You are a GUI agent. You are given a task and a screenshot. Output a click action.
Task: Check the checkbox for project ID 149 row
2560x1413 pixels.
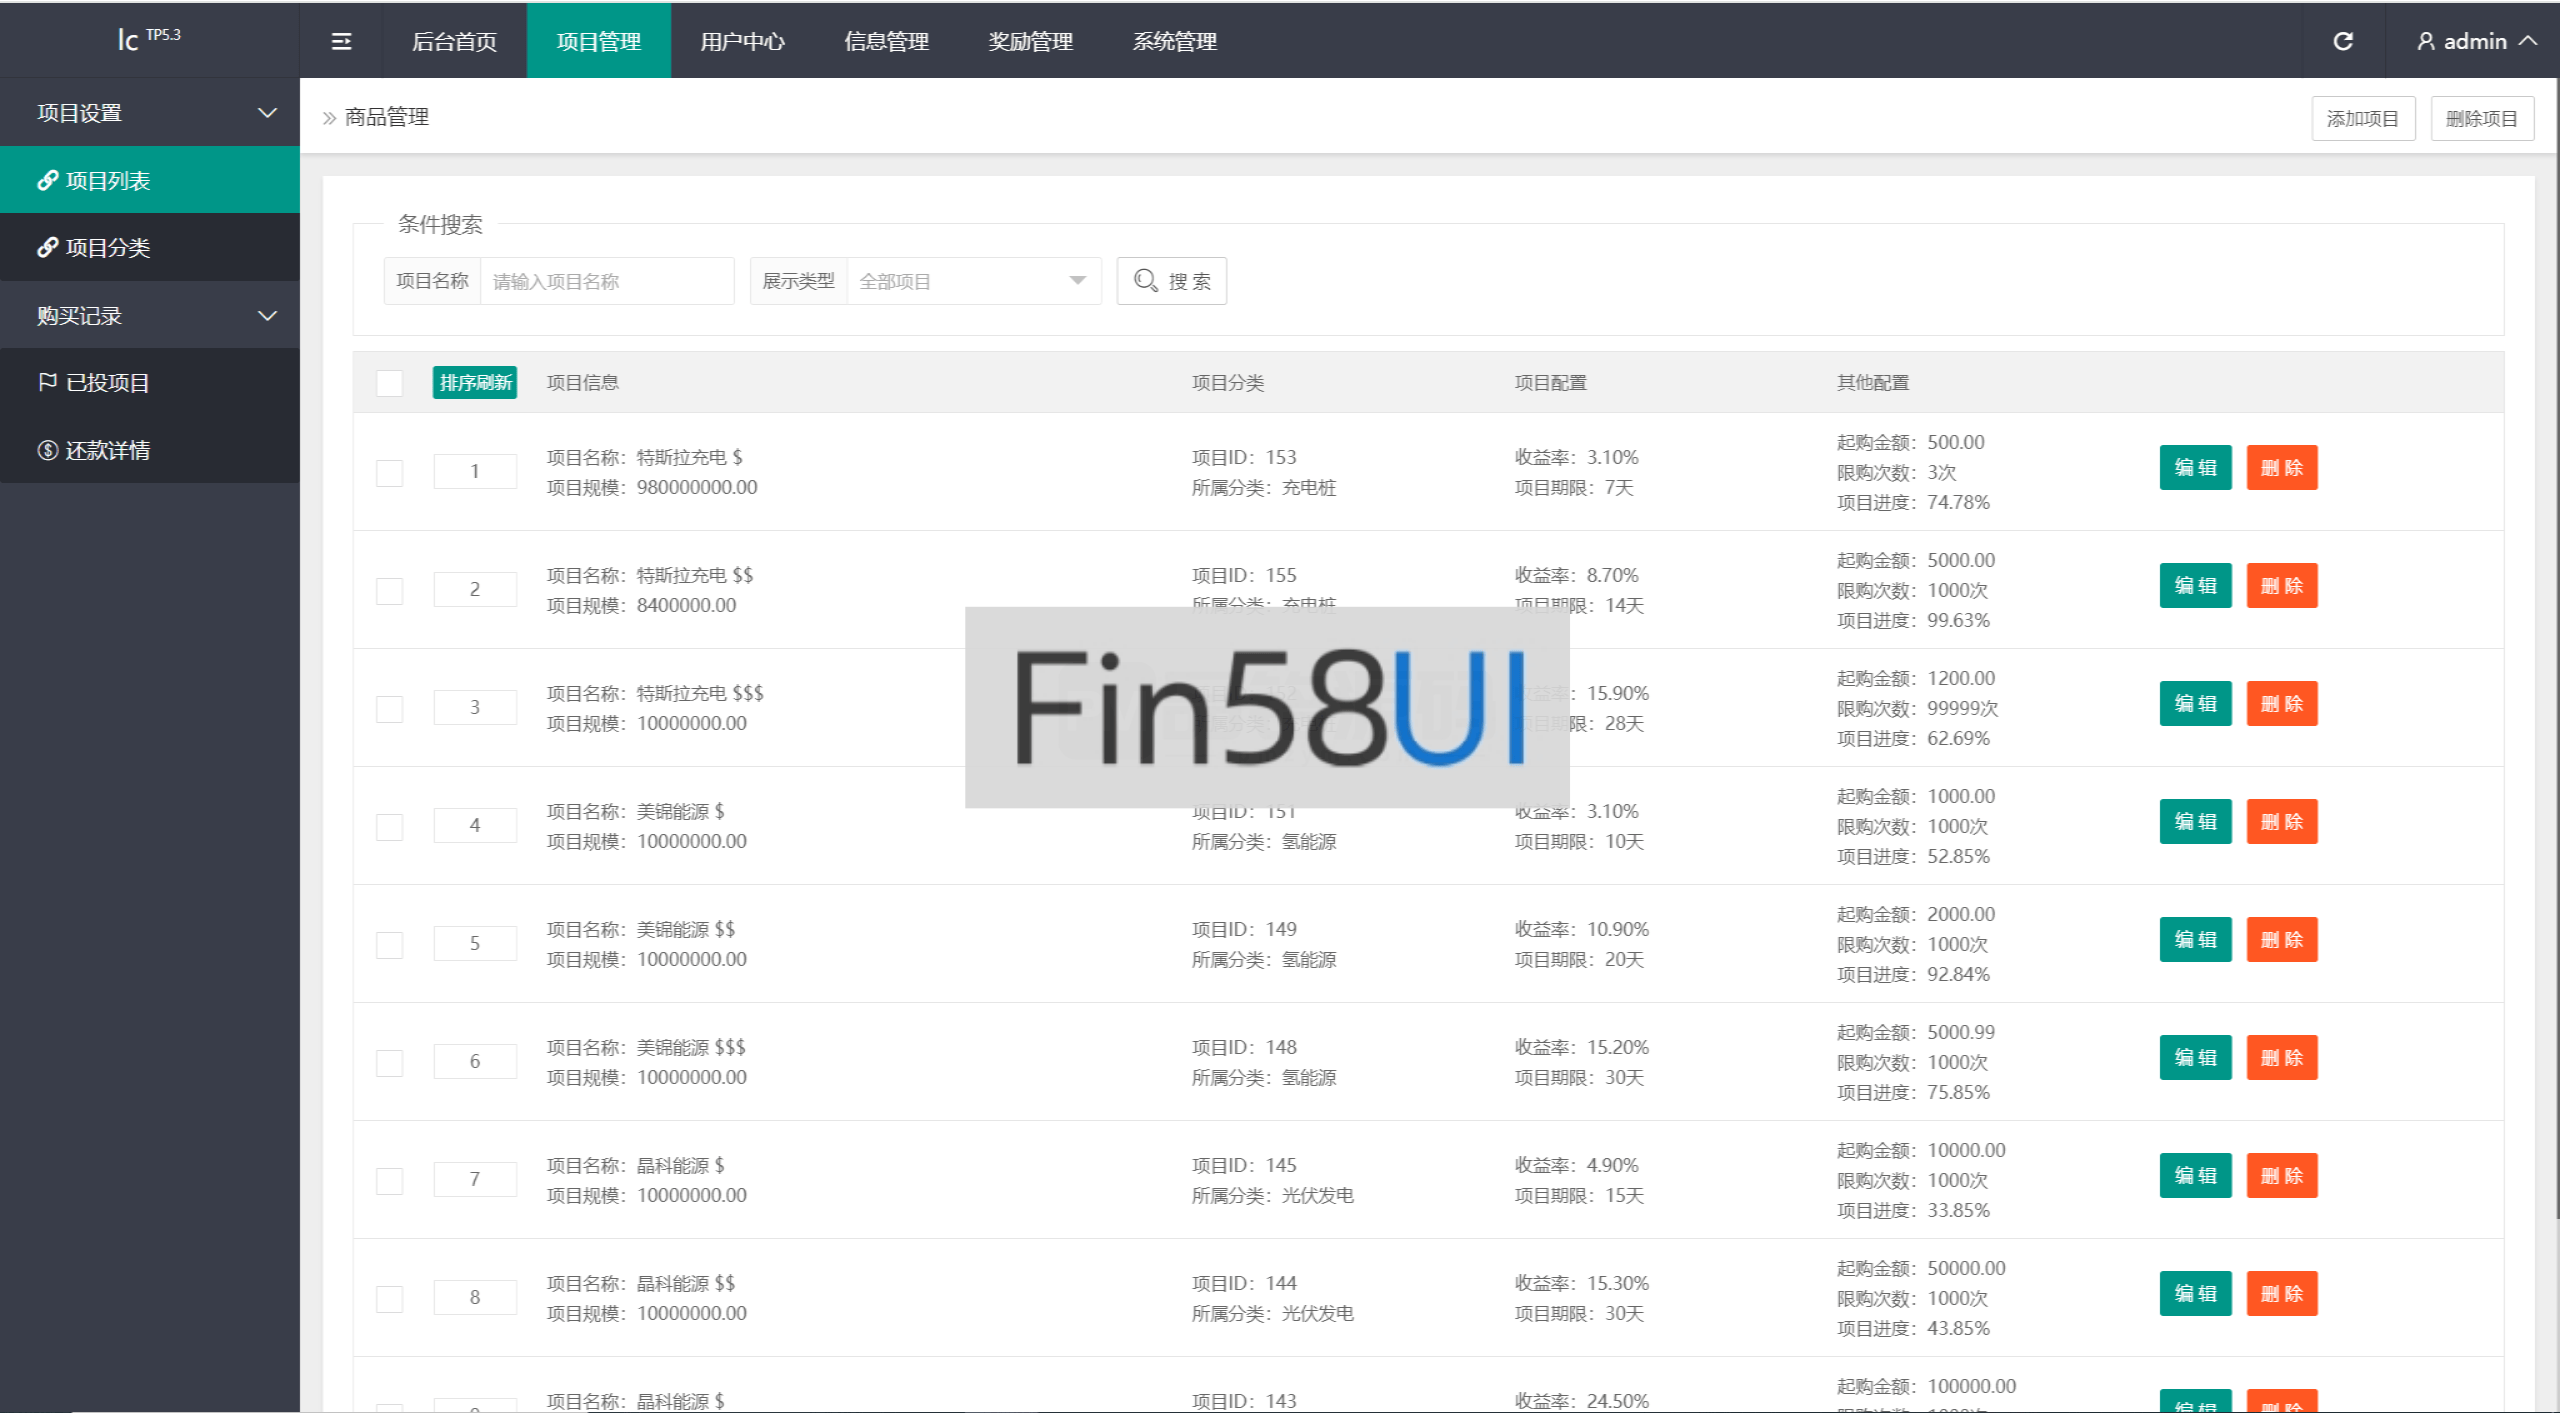(389, 944)
